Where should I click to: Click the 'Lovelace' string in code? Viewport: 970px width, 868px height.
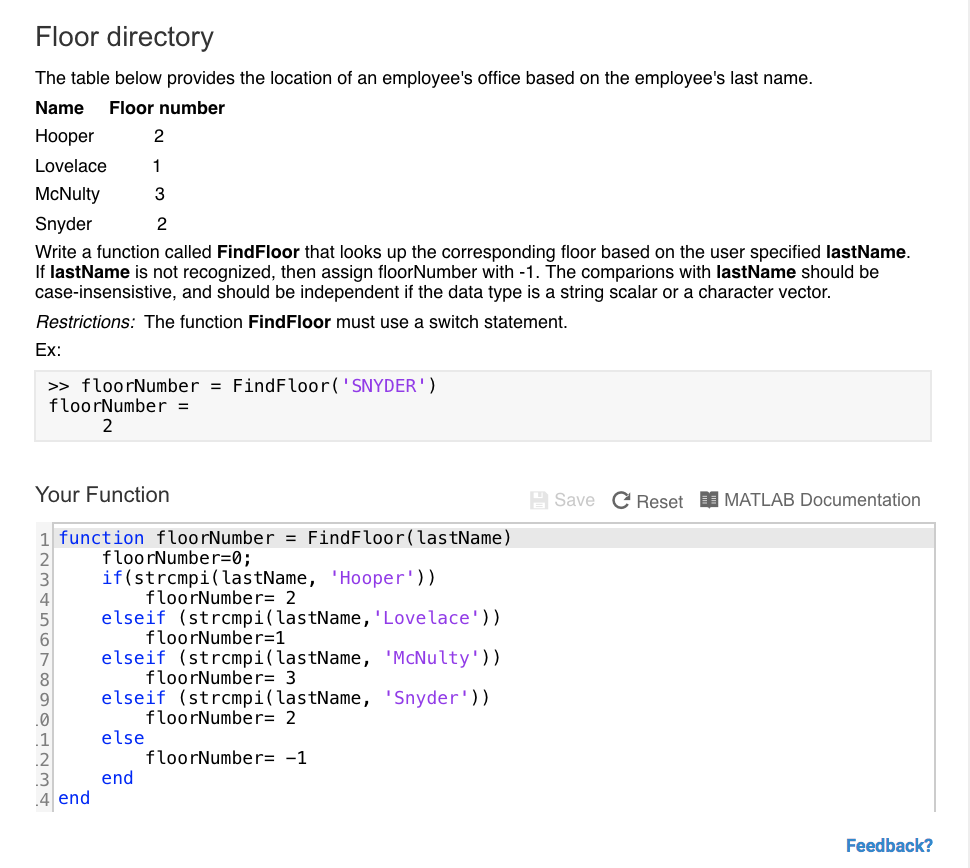(x=426, y=618)
